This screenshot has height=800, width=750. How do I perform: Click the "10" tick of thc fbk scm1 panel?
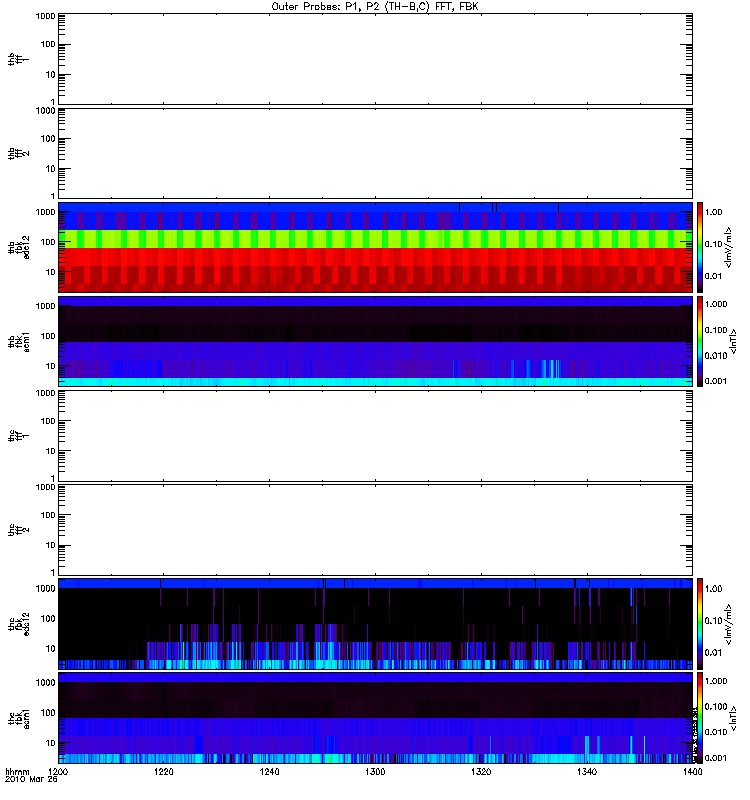[51, 743]
